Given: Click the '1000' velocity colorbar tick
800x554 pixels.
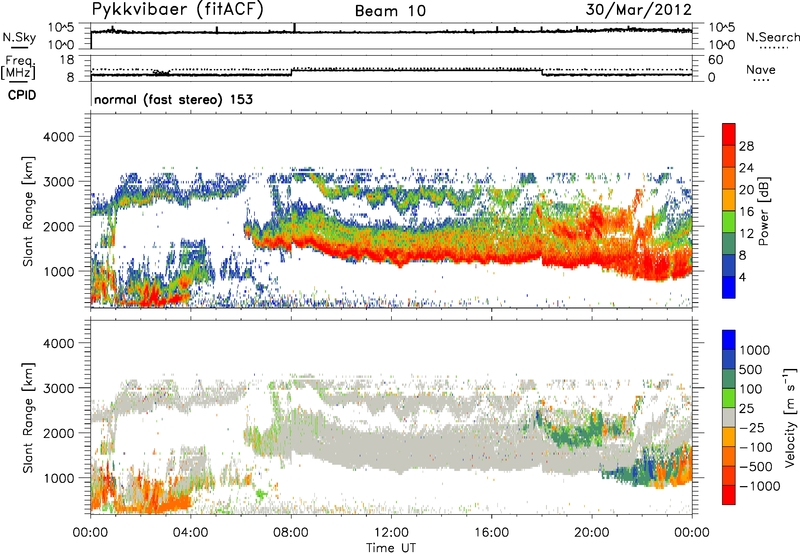Looking at the screenshot, I should tap(755, 350).
